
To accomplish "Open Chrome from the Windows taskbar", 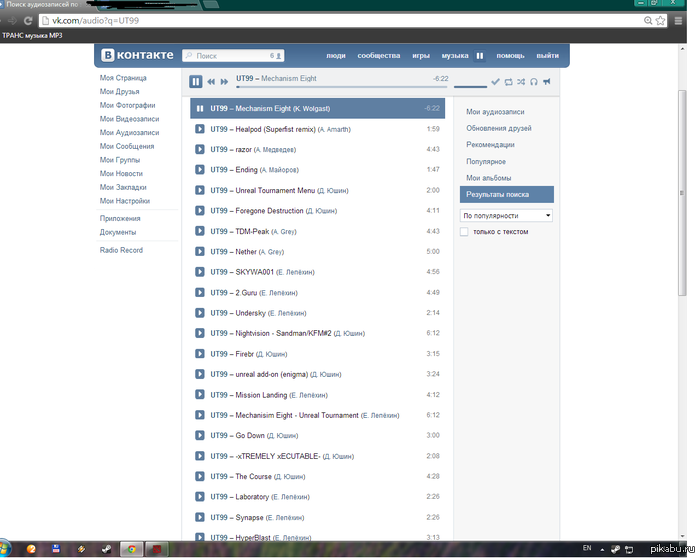I will pyautogui.click(x=130, y=549).
